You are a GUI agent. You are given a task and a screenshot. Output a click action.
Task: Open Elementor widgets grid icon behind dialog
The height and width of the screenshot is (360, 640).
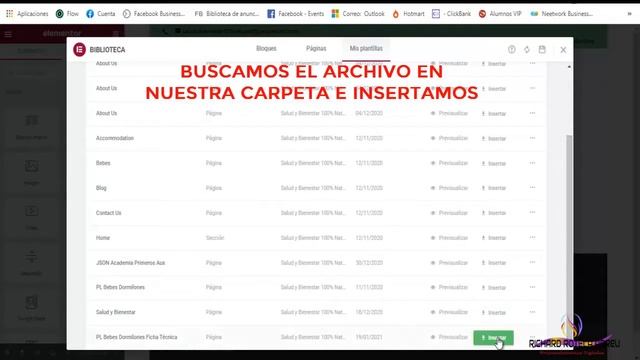point(116,34)
